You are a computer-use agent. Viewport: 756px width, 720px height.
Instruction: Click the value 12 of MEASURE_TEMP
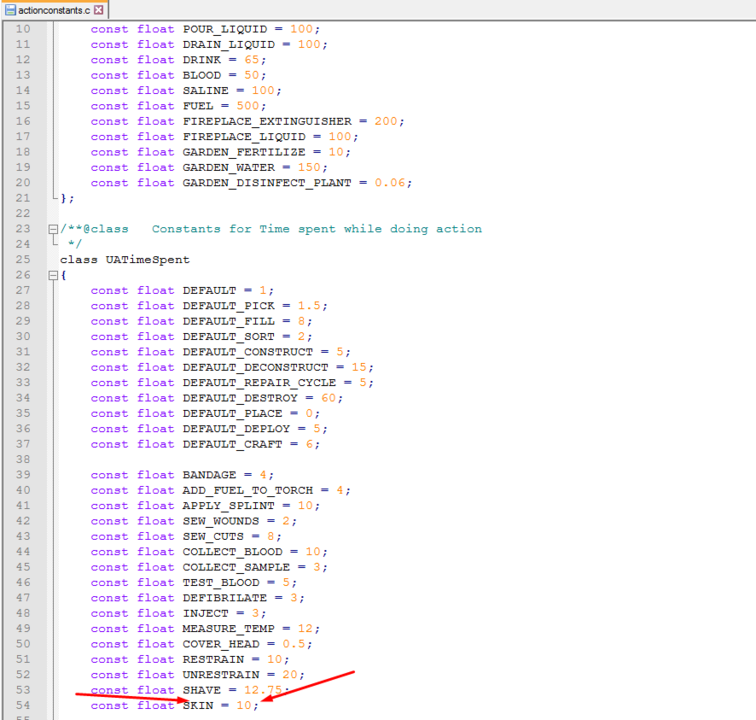tap(305, 629)
